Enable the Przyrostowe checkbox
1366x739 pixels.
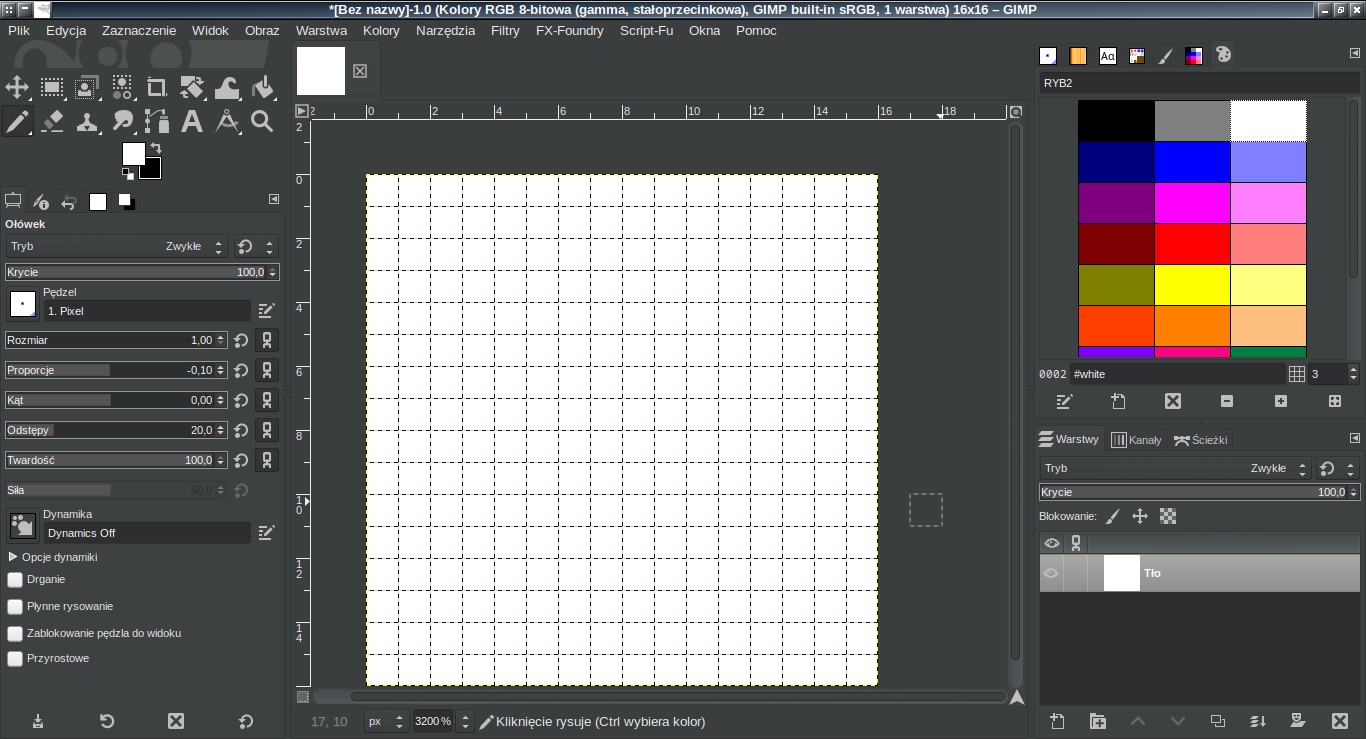(x=15, y=659)
